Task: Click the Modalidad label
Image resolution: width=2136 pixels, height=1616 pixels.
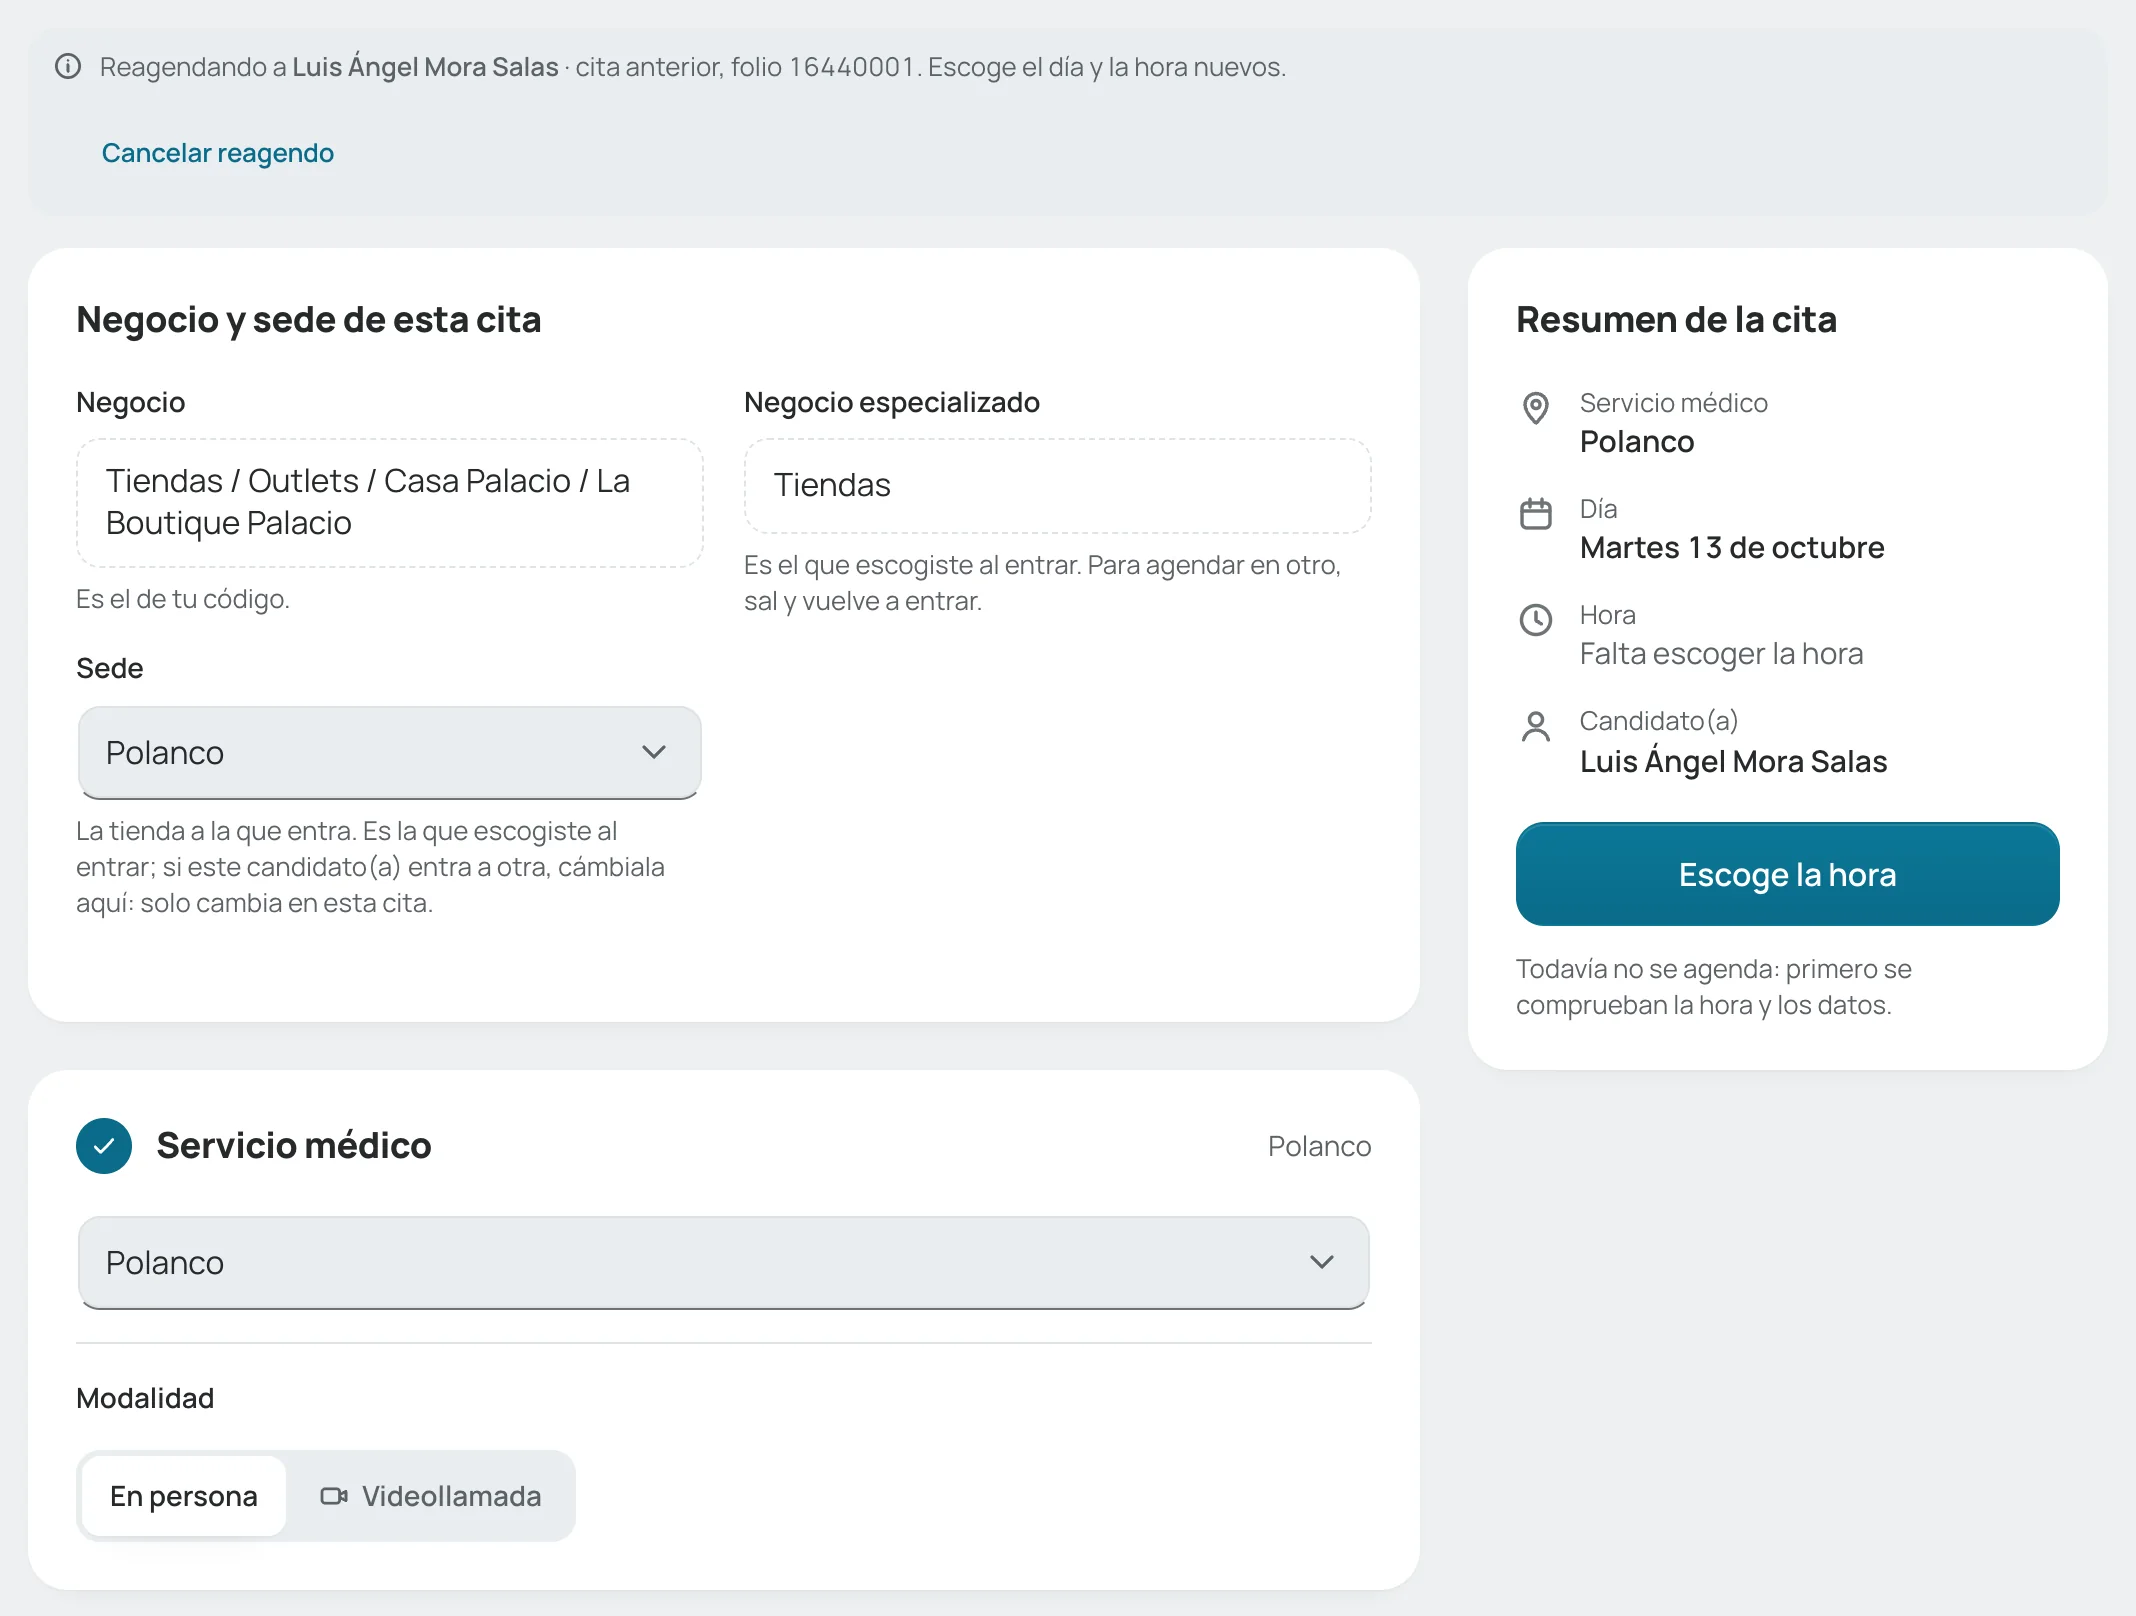Action: (x=145, y=1398)
